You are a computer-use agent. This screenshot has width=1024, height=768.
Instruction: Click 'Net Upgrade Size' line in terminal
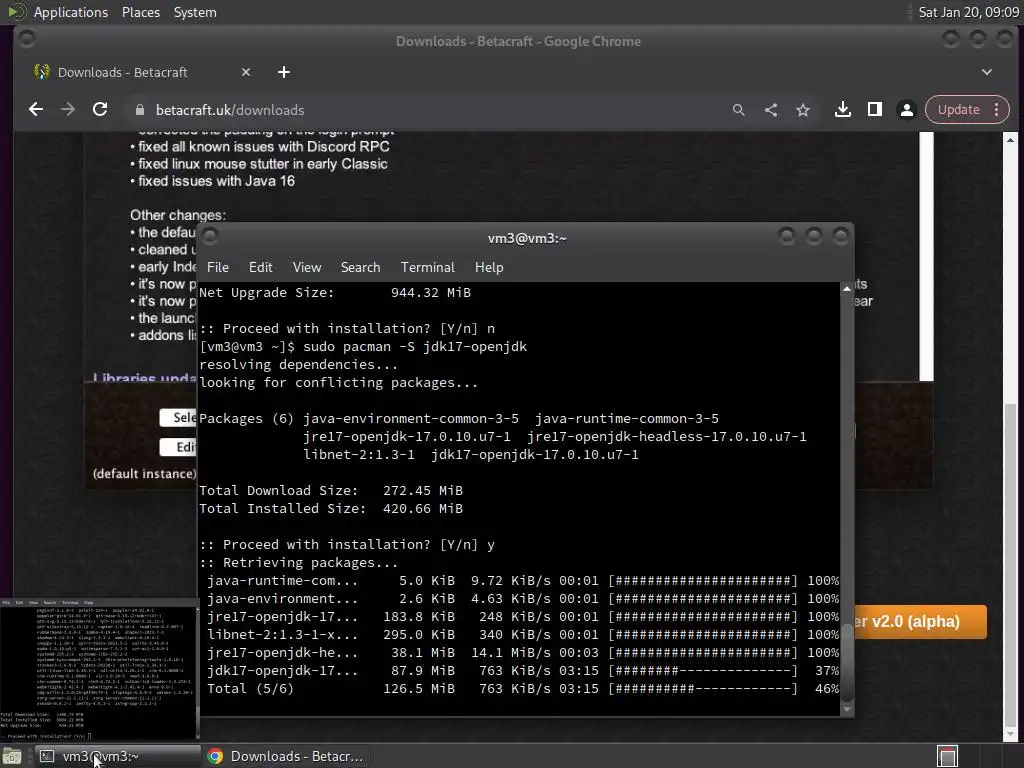pos(334,293)
